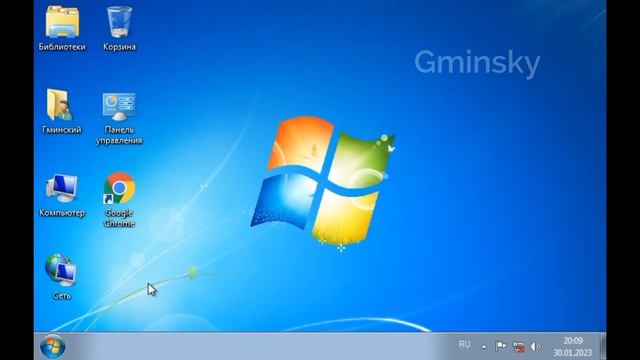Open the volume speaker tray icon
This screenshot has height=360, width=640.
[x=535, y=347]
